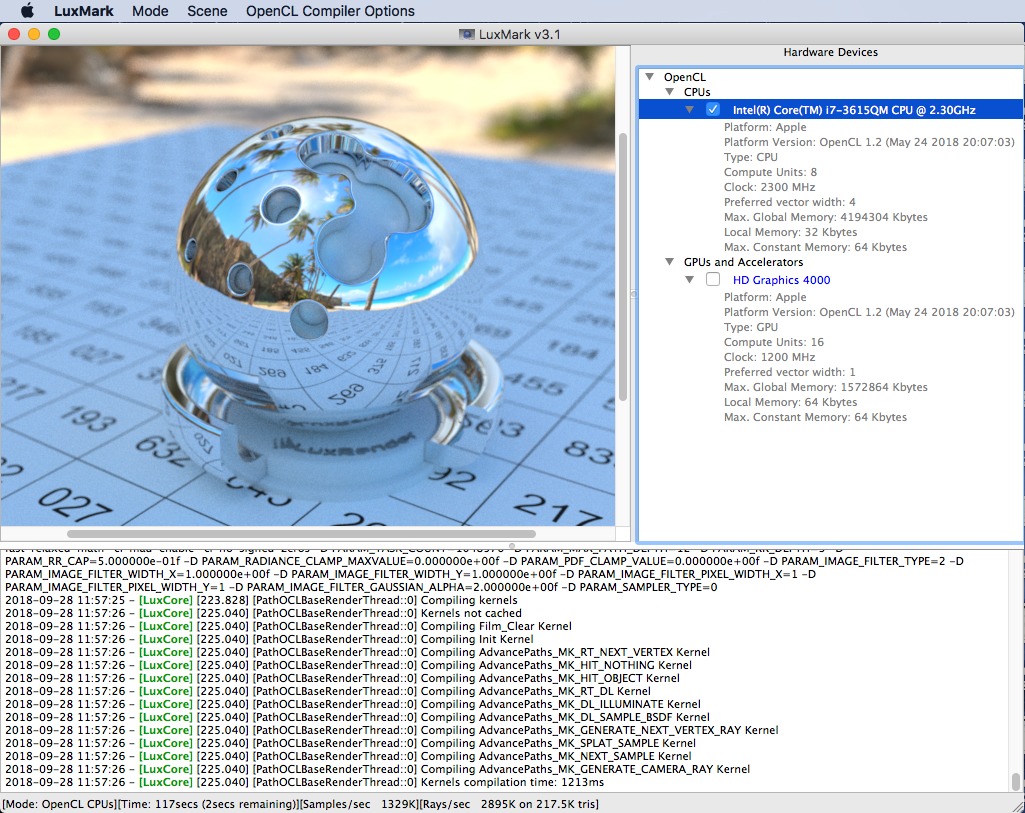Open the Apple menu
The image size is (1025, 813).
[x=27, y=10]
